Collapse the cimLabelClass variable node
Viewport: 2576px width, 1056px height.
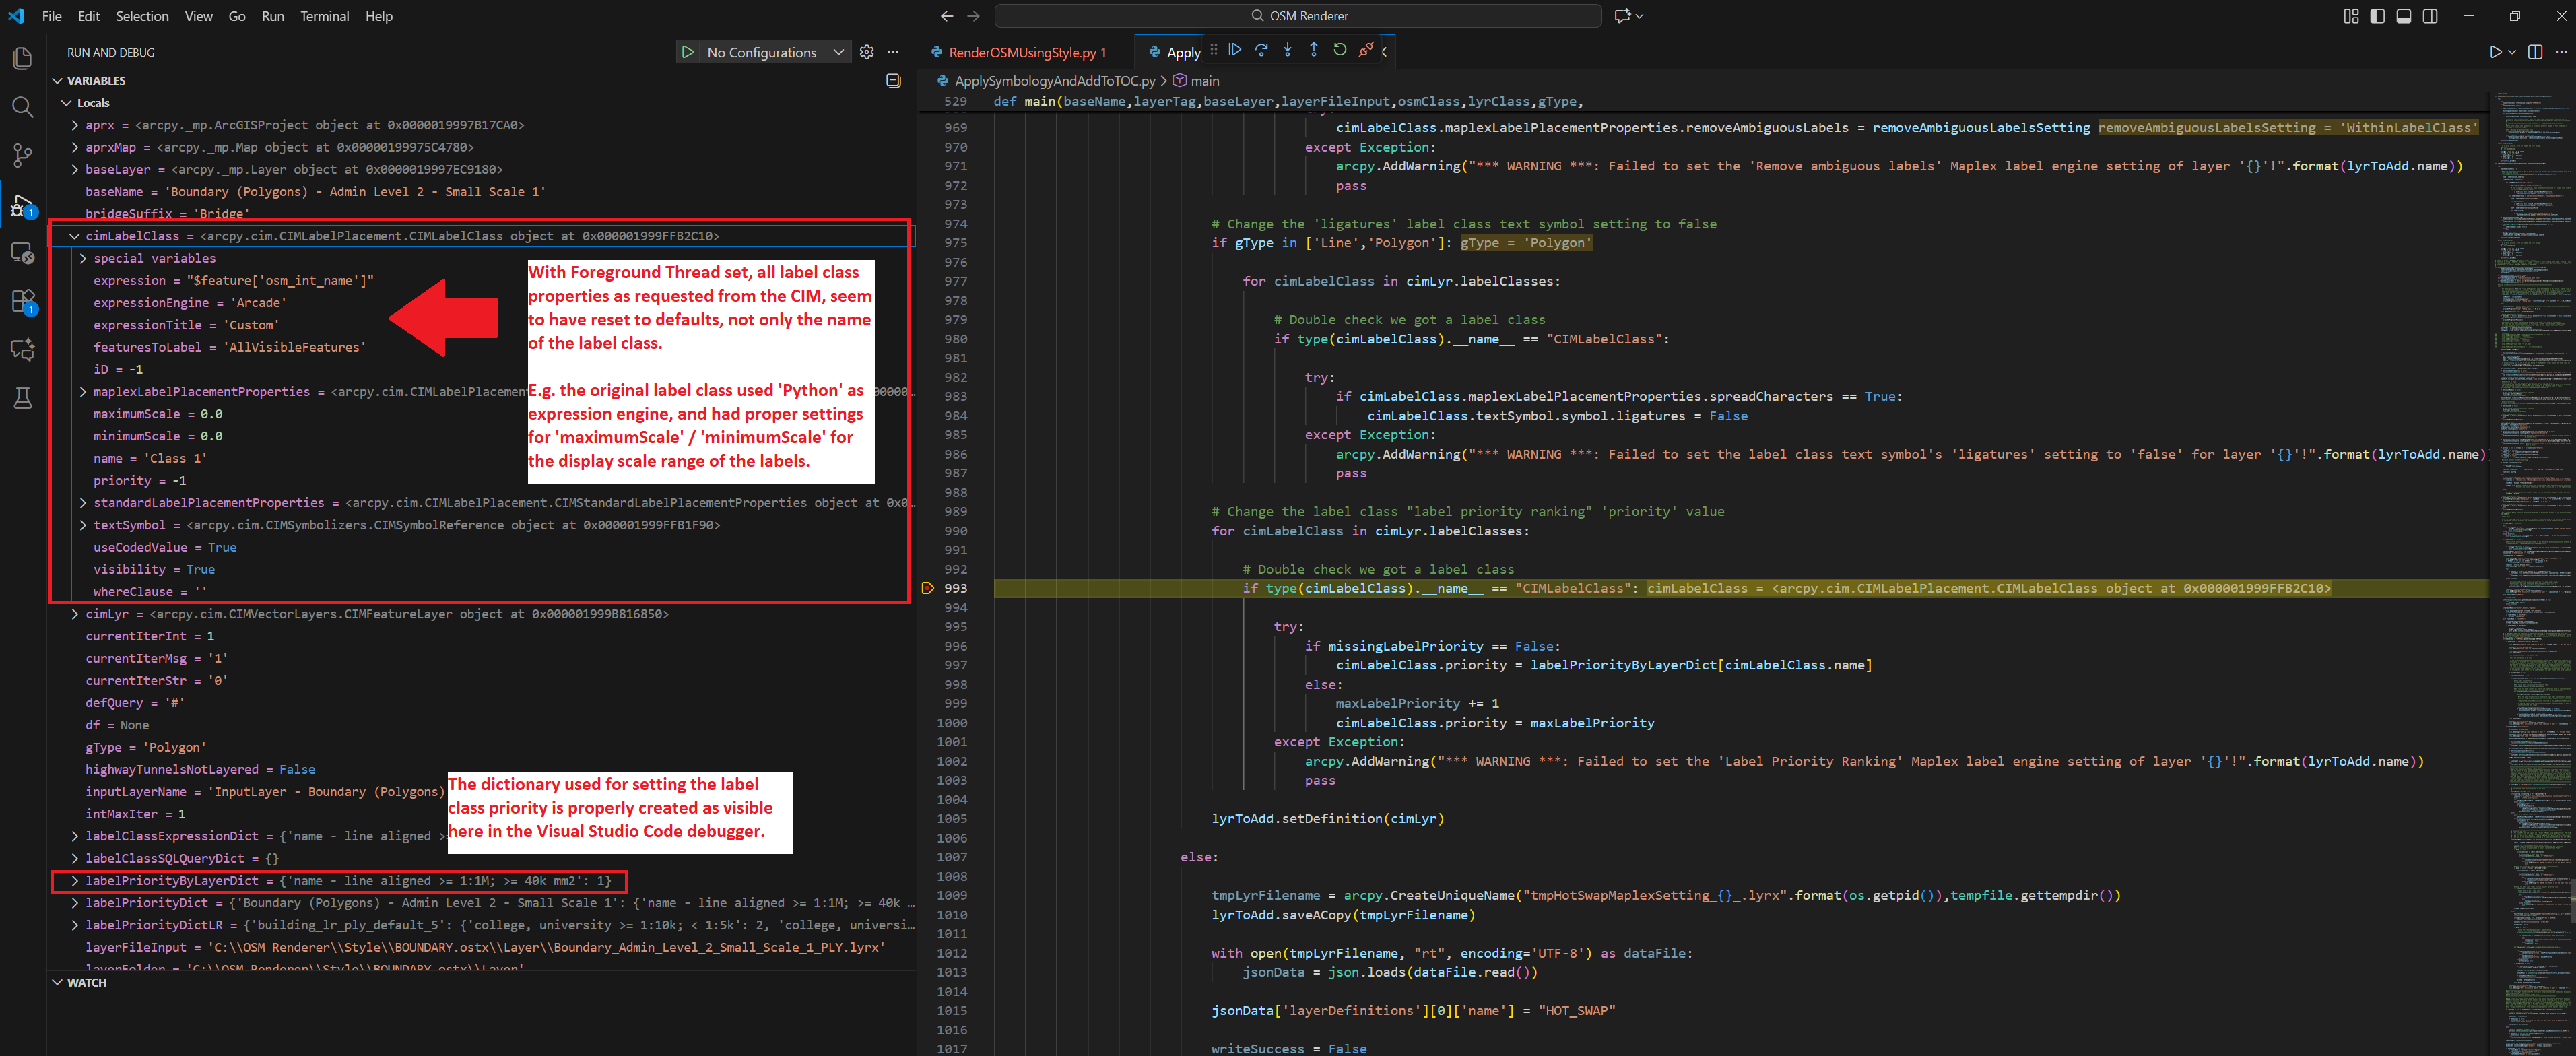74,236
